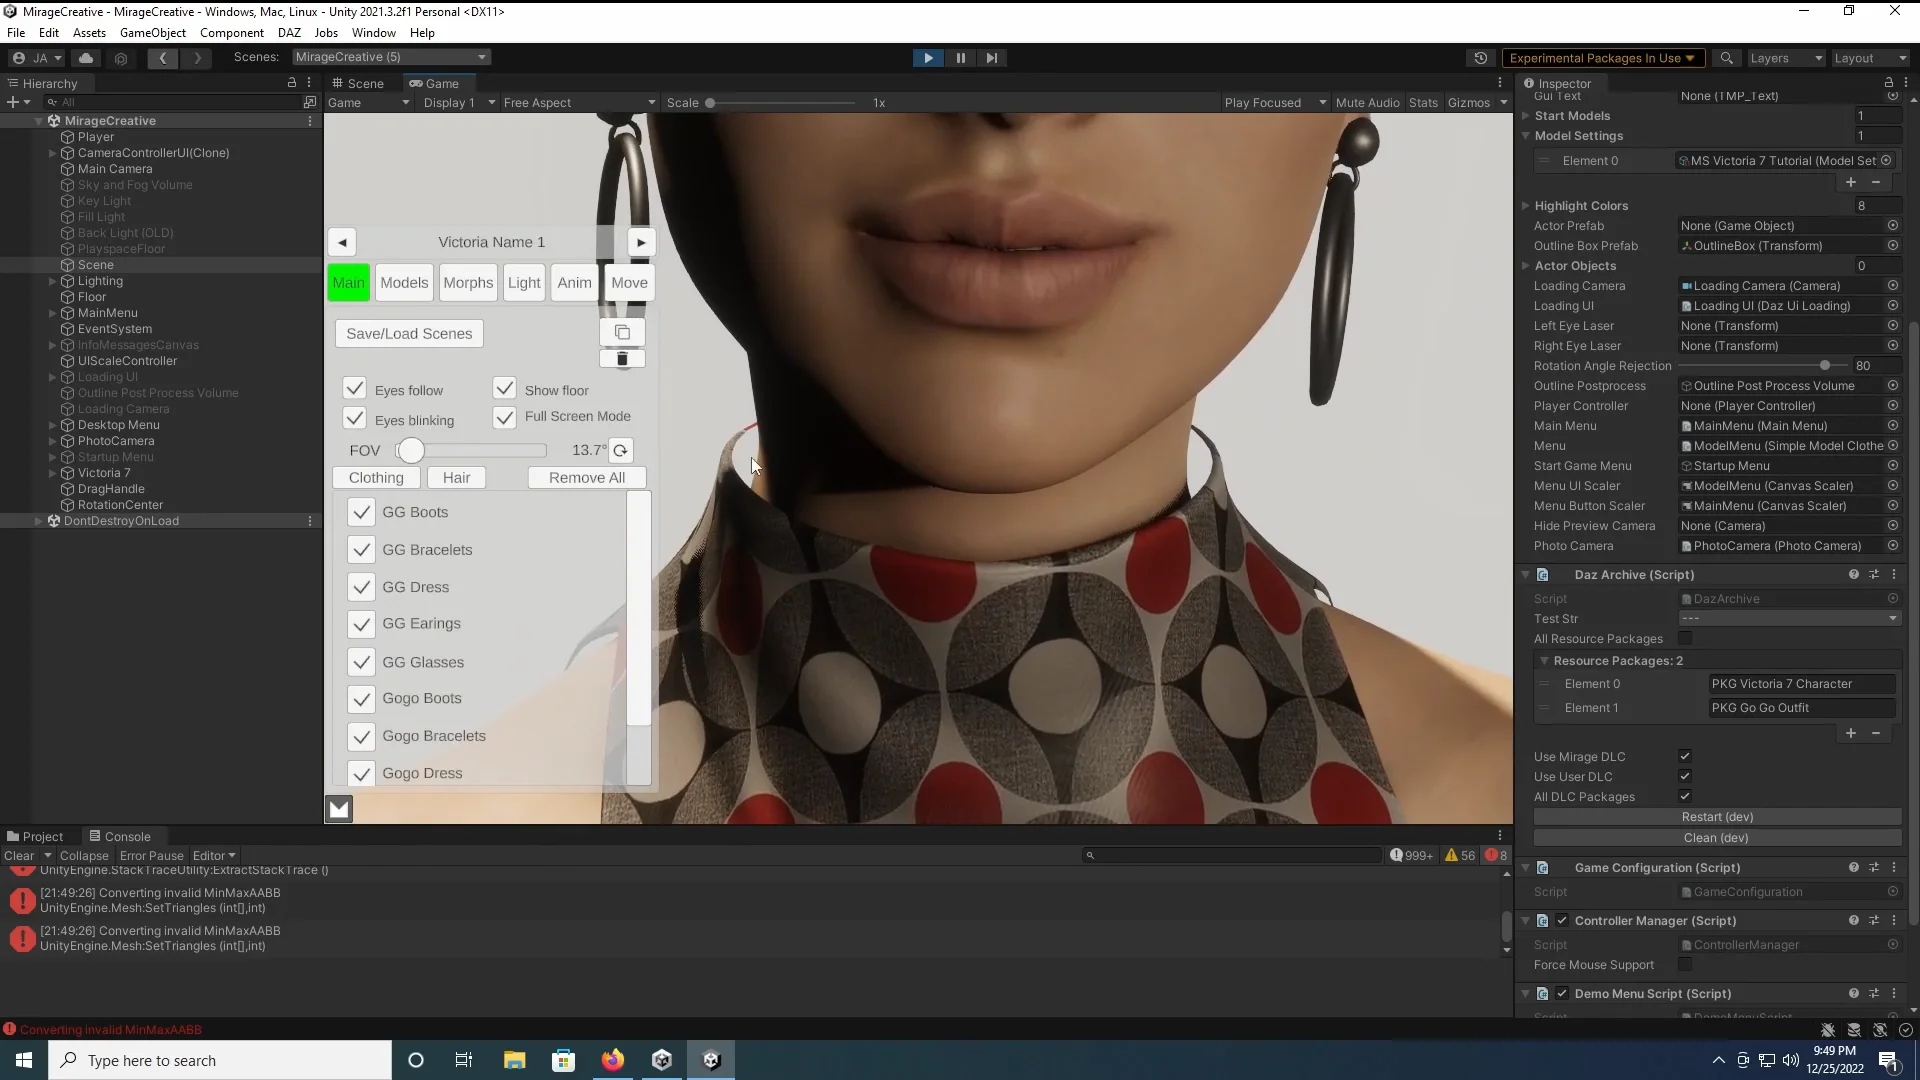Click the copy scene clipboard icon
The image size is (1920, 1080).
(x=622, y=332)
